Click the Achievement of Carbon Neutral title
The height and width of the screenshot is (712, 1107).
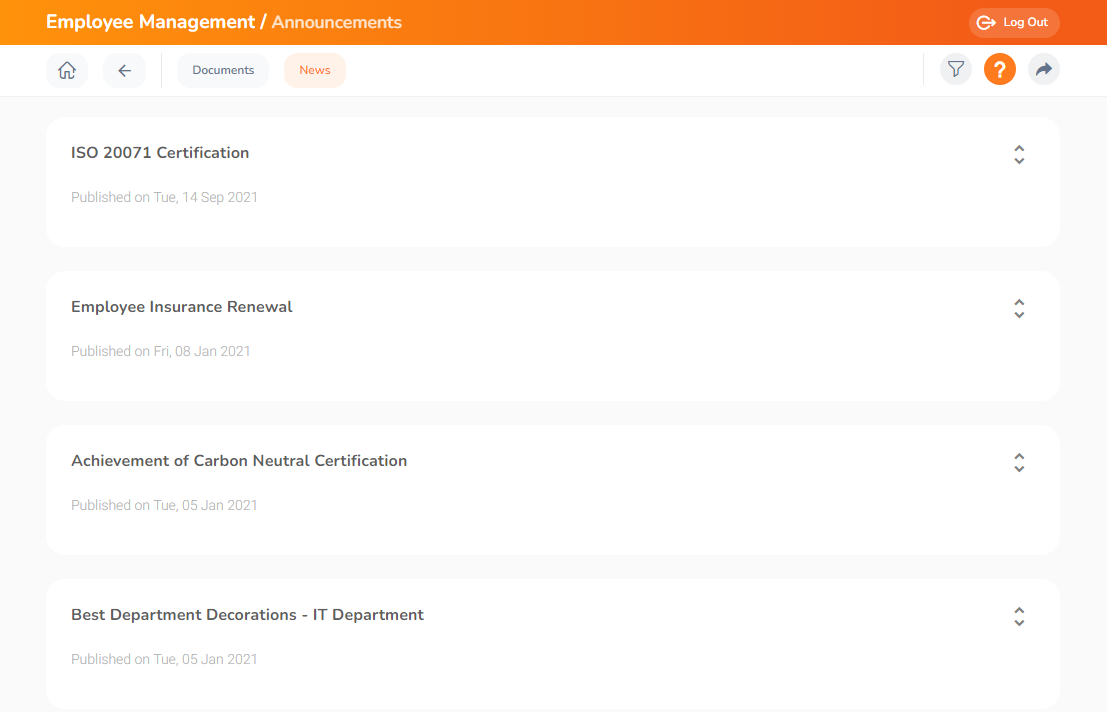238,460
